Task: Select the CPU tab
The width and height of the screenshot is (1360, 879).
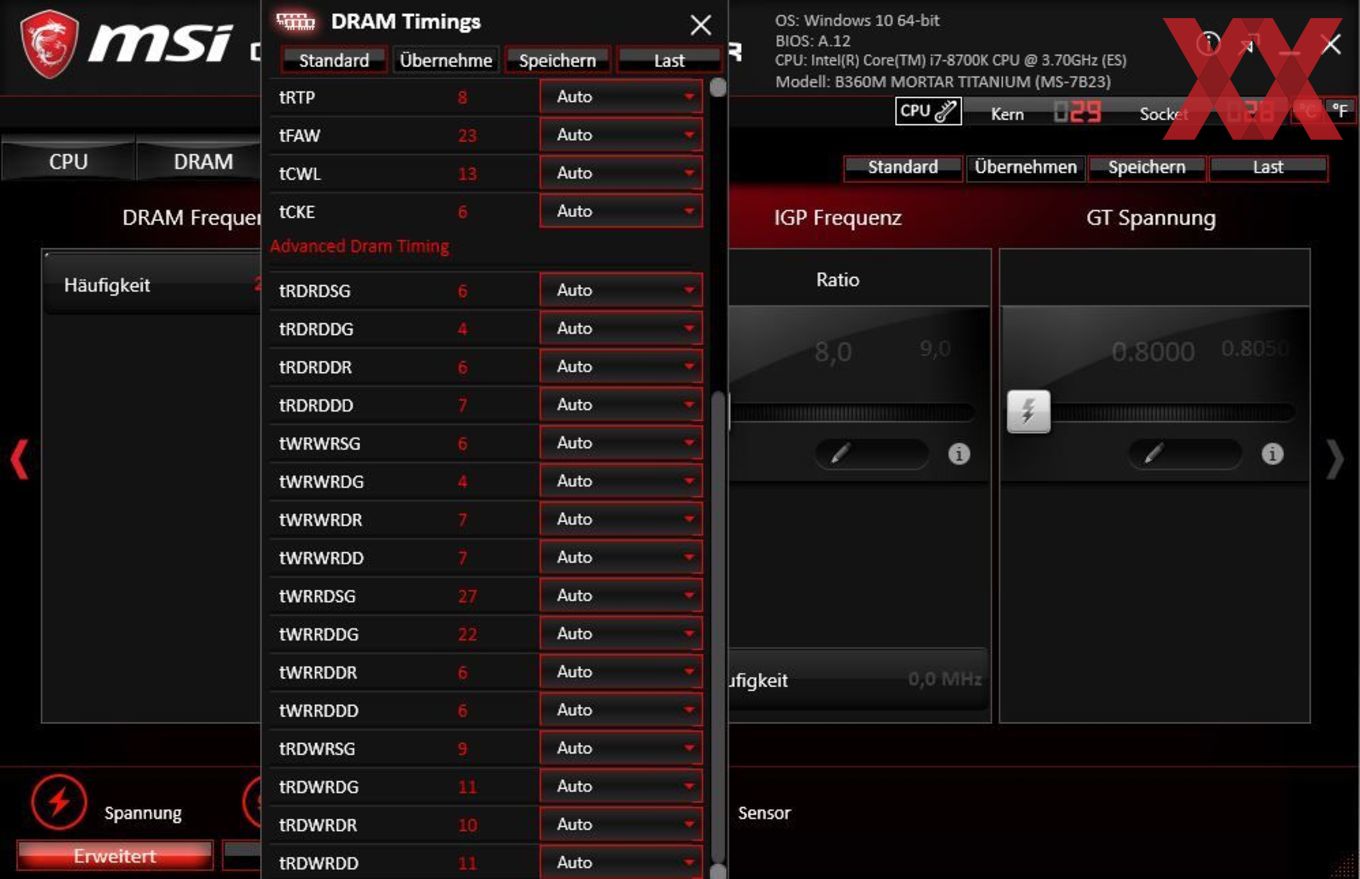Action: [x=68, y=161]
